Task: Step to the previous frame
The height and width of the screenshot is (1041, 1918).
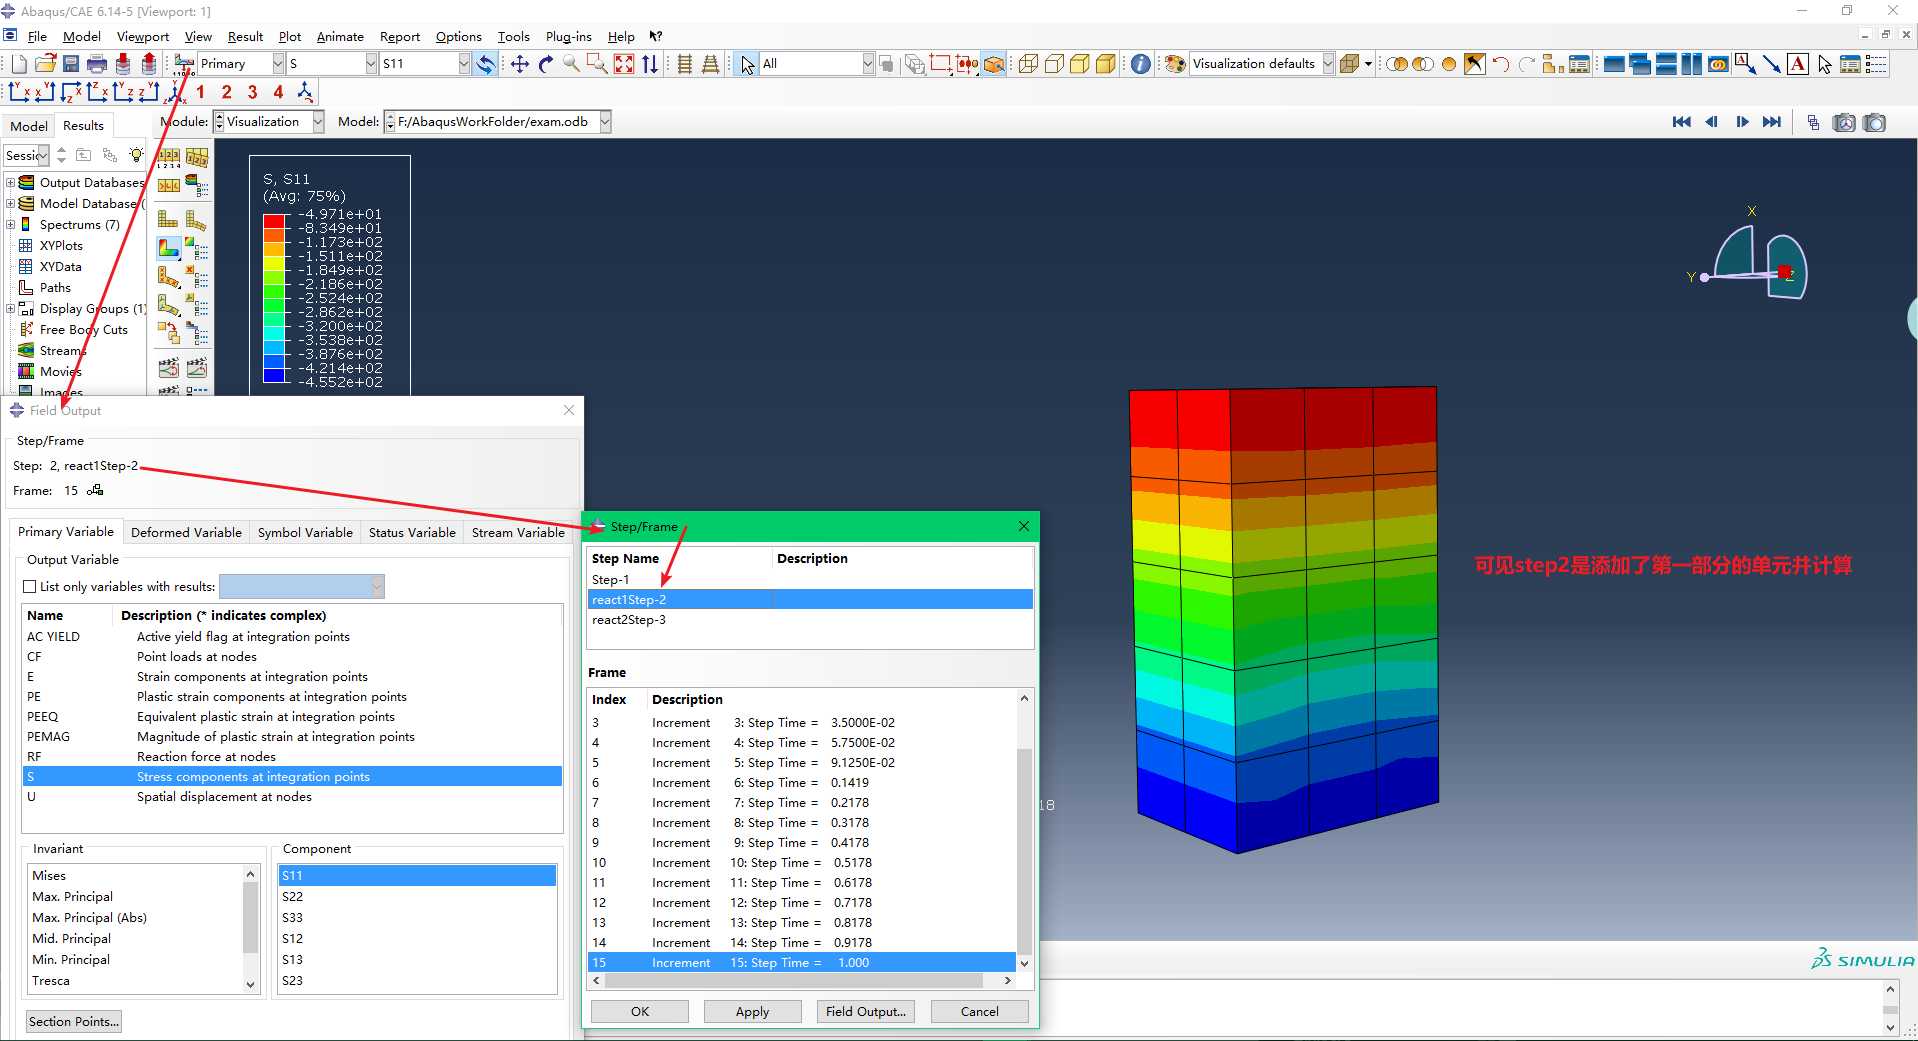Action: coord(1712,122)
